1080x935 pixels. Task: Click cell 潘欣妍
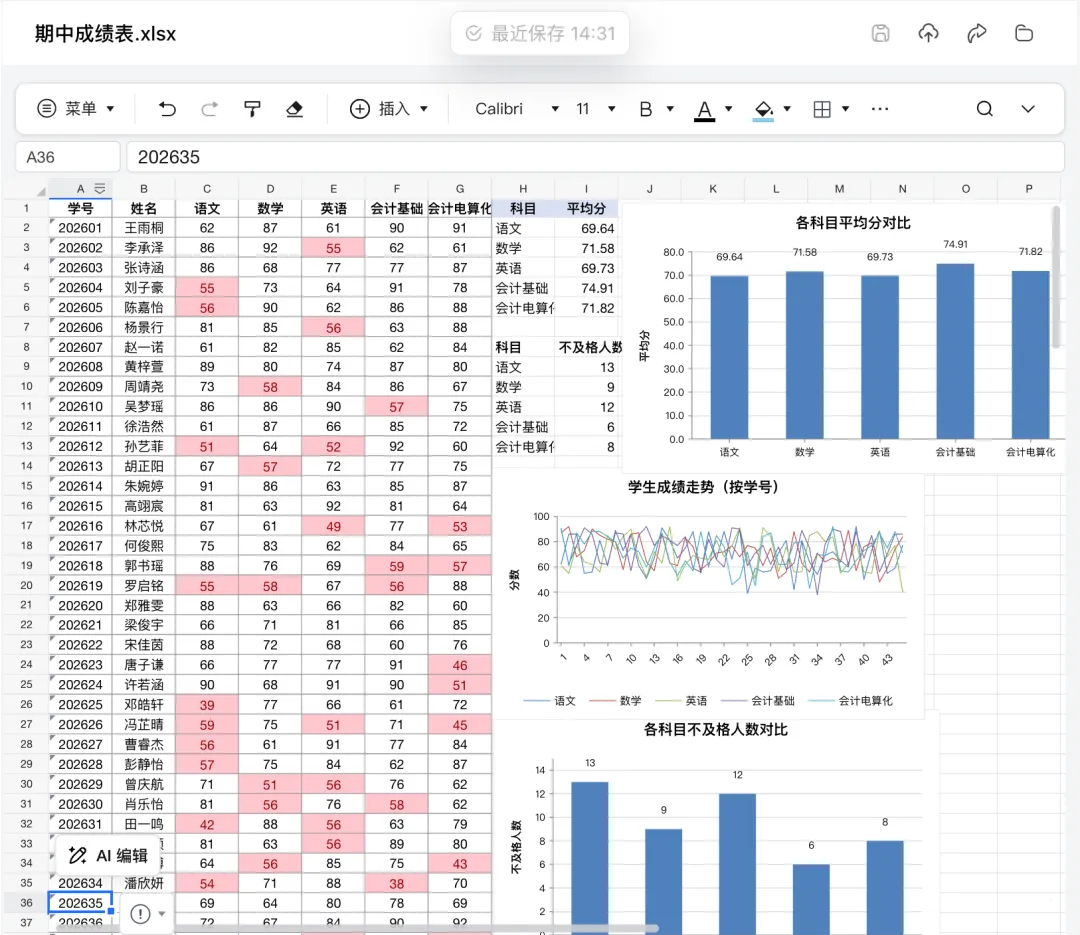pyautogui.click(x=144, y=883)
